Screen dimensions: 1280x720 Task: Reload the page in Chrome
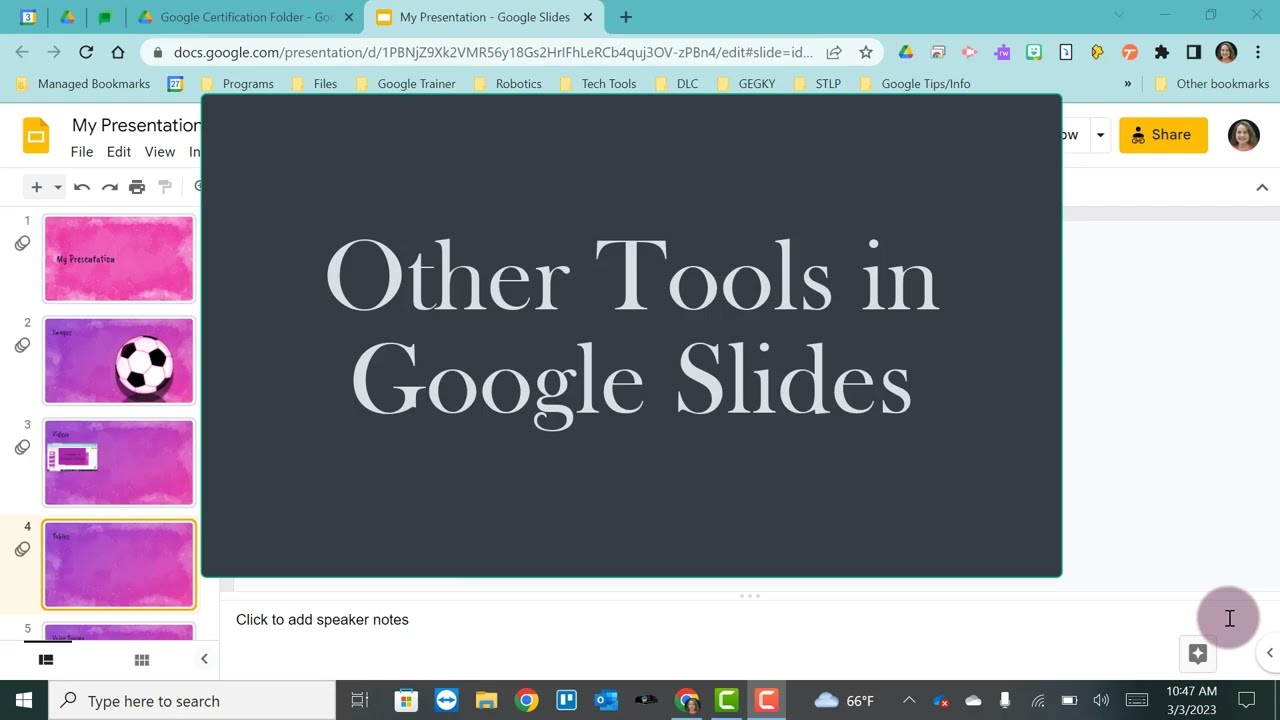86,52
